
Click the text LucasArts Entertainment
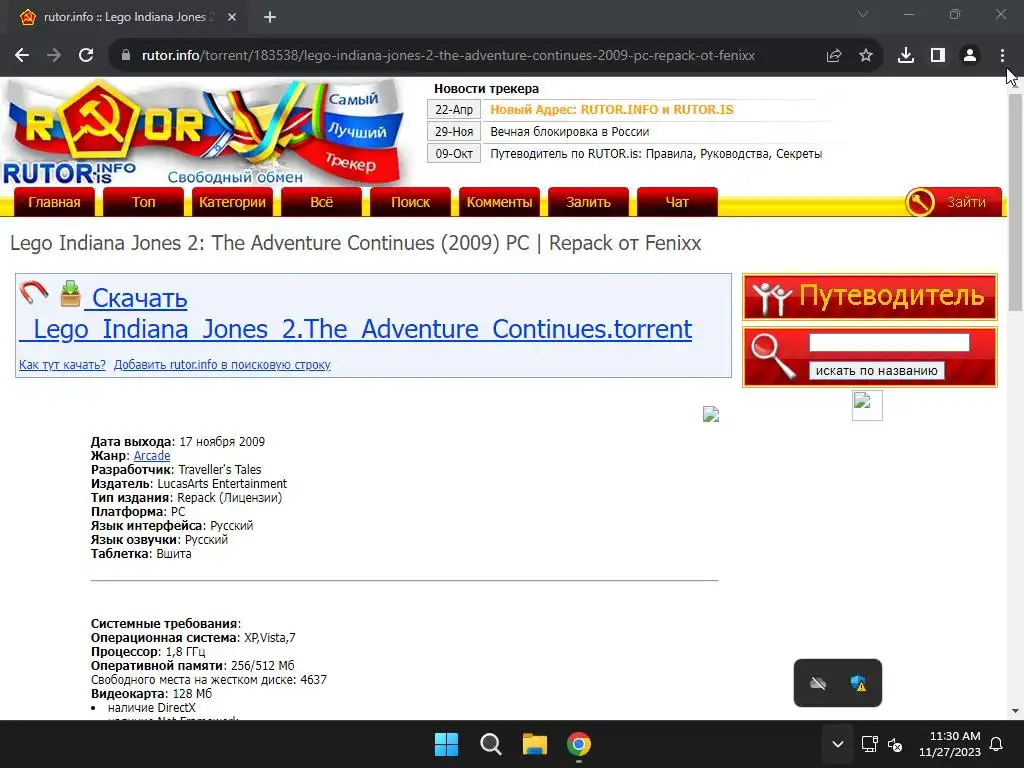(x=222, y=484)
